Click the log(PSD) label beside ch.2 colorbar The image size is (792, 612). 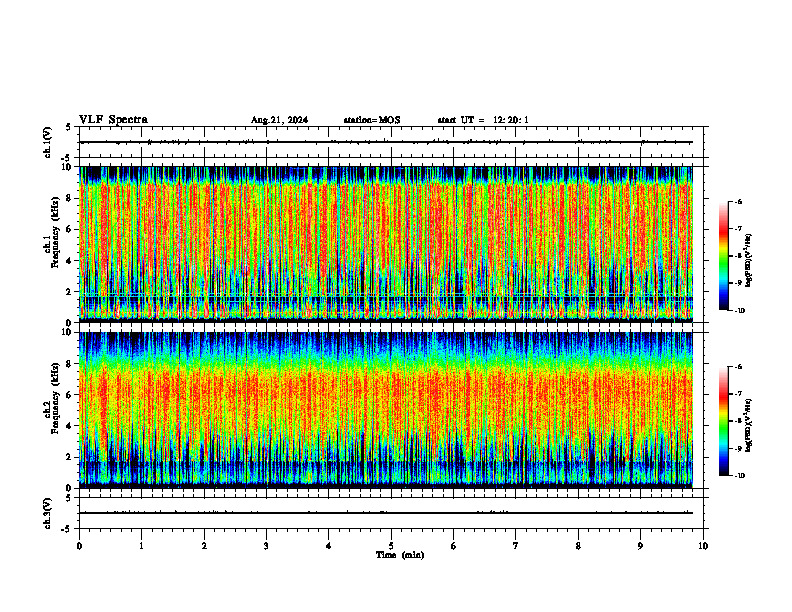[749, 425]
